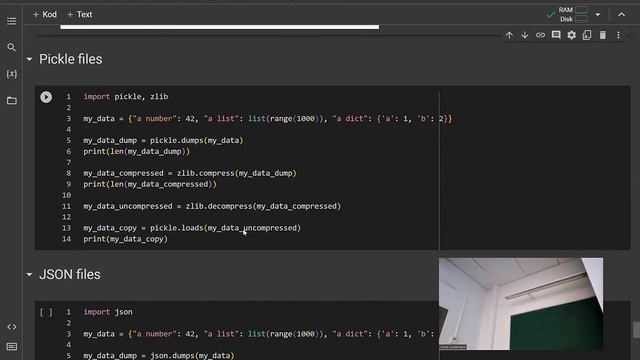Screen dimensions: 640x360
Task: Open the table of contents sidebar icon
Action: point(11,21)
